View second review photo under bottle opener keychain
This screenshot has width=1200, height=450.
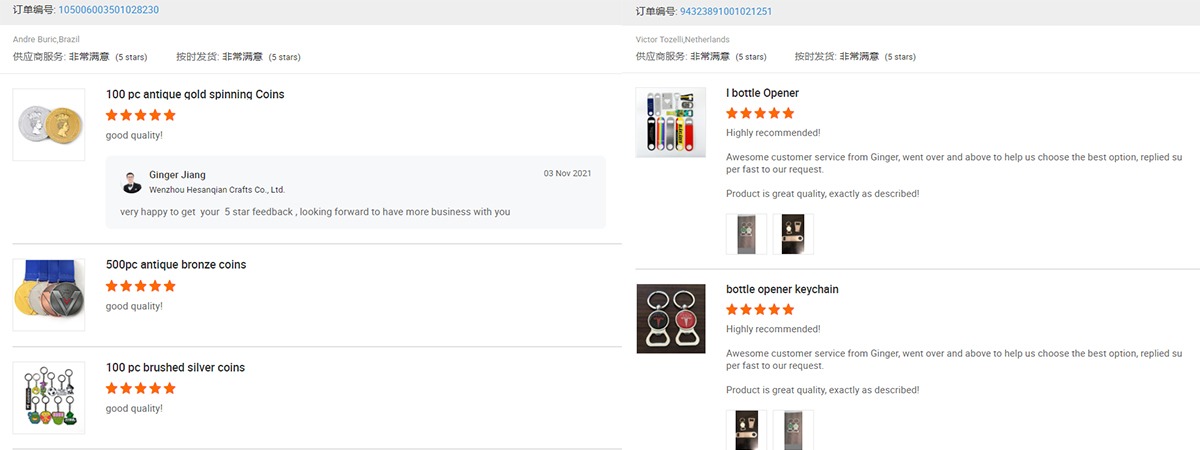(x=793, y=430)
